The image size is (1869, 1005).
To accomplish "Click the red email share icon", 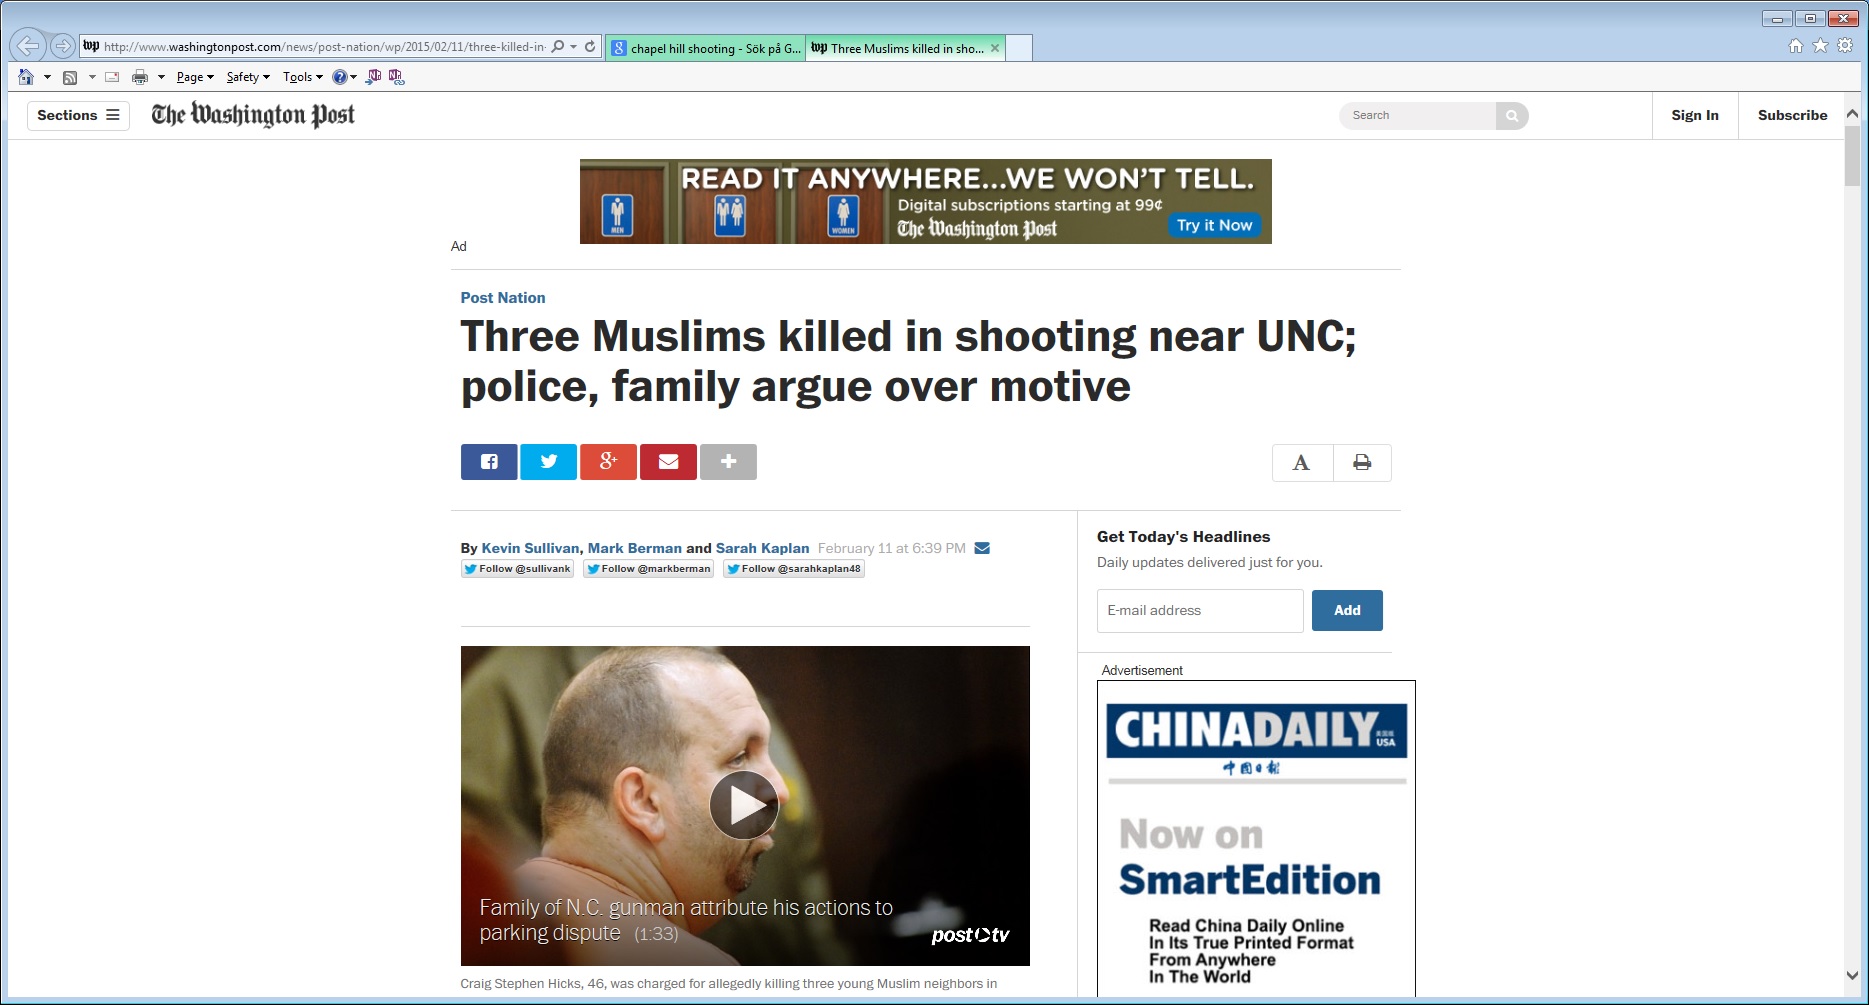I will click(x=668, y=462).
